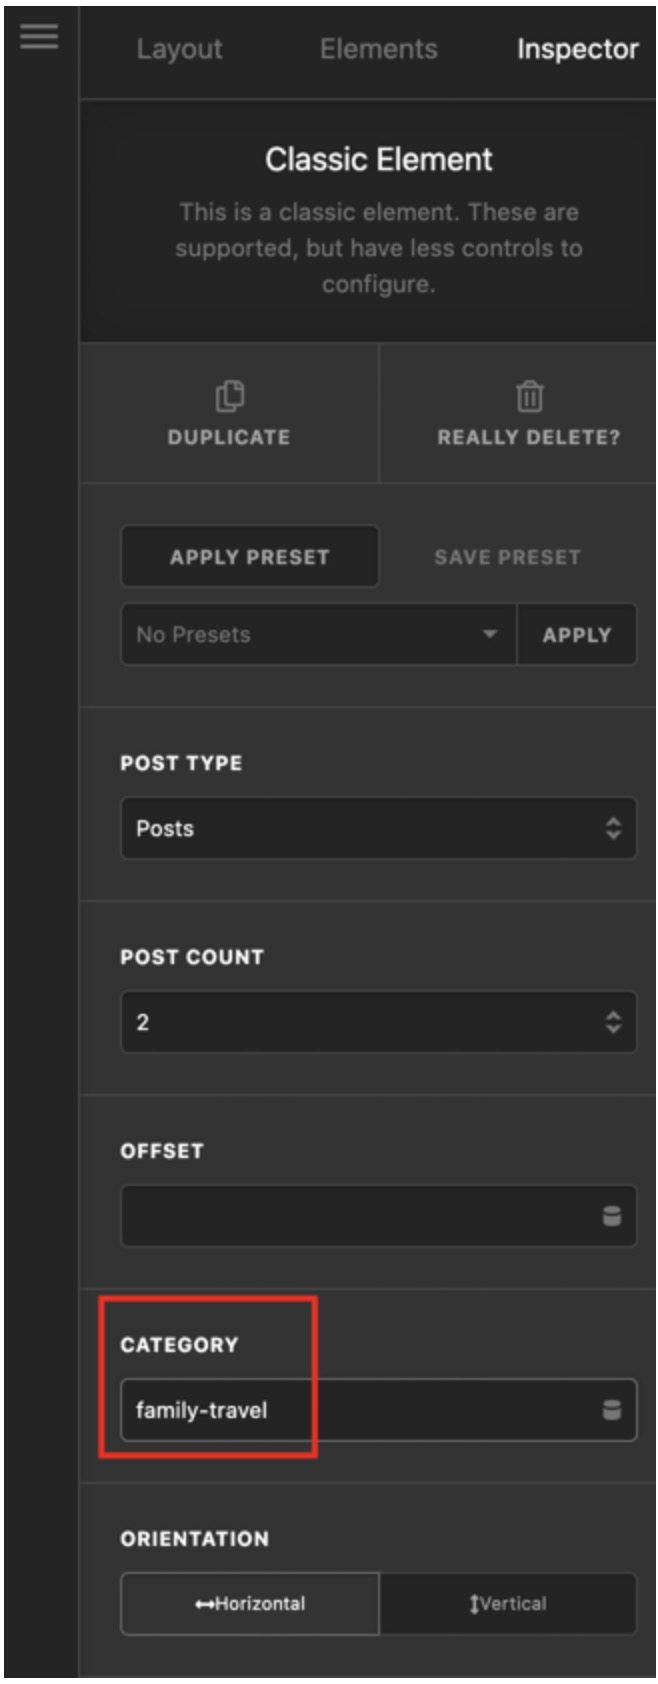Select Horizontal orientation
658x1684 pixels.
click(x=250, y=1603)
